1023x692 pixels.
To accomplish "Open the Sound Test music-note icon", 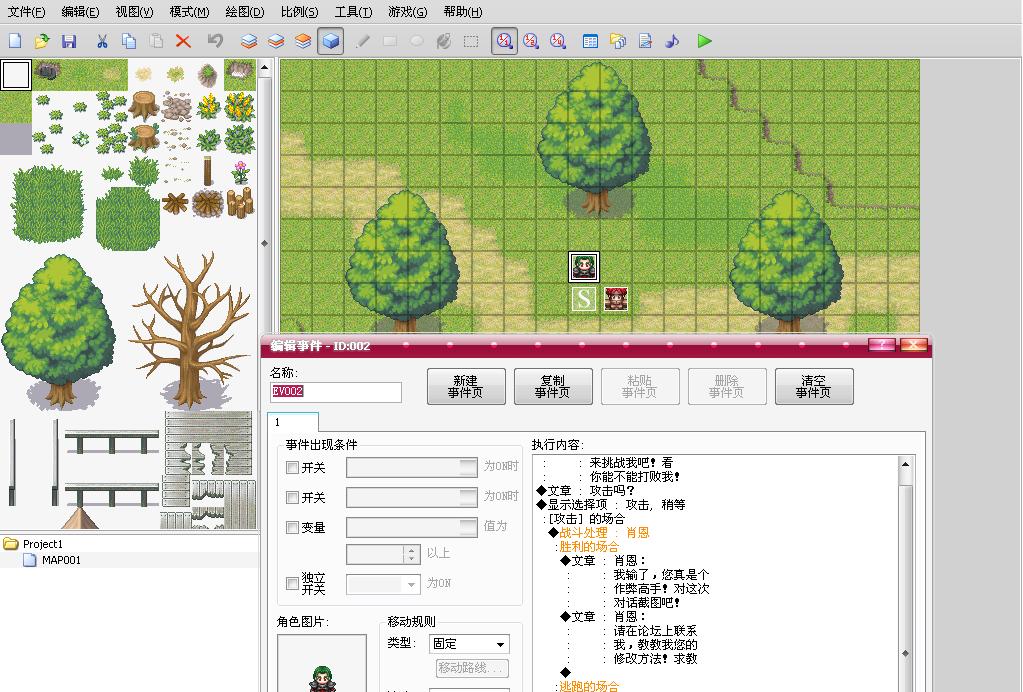I will (x=672, y=41).
